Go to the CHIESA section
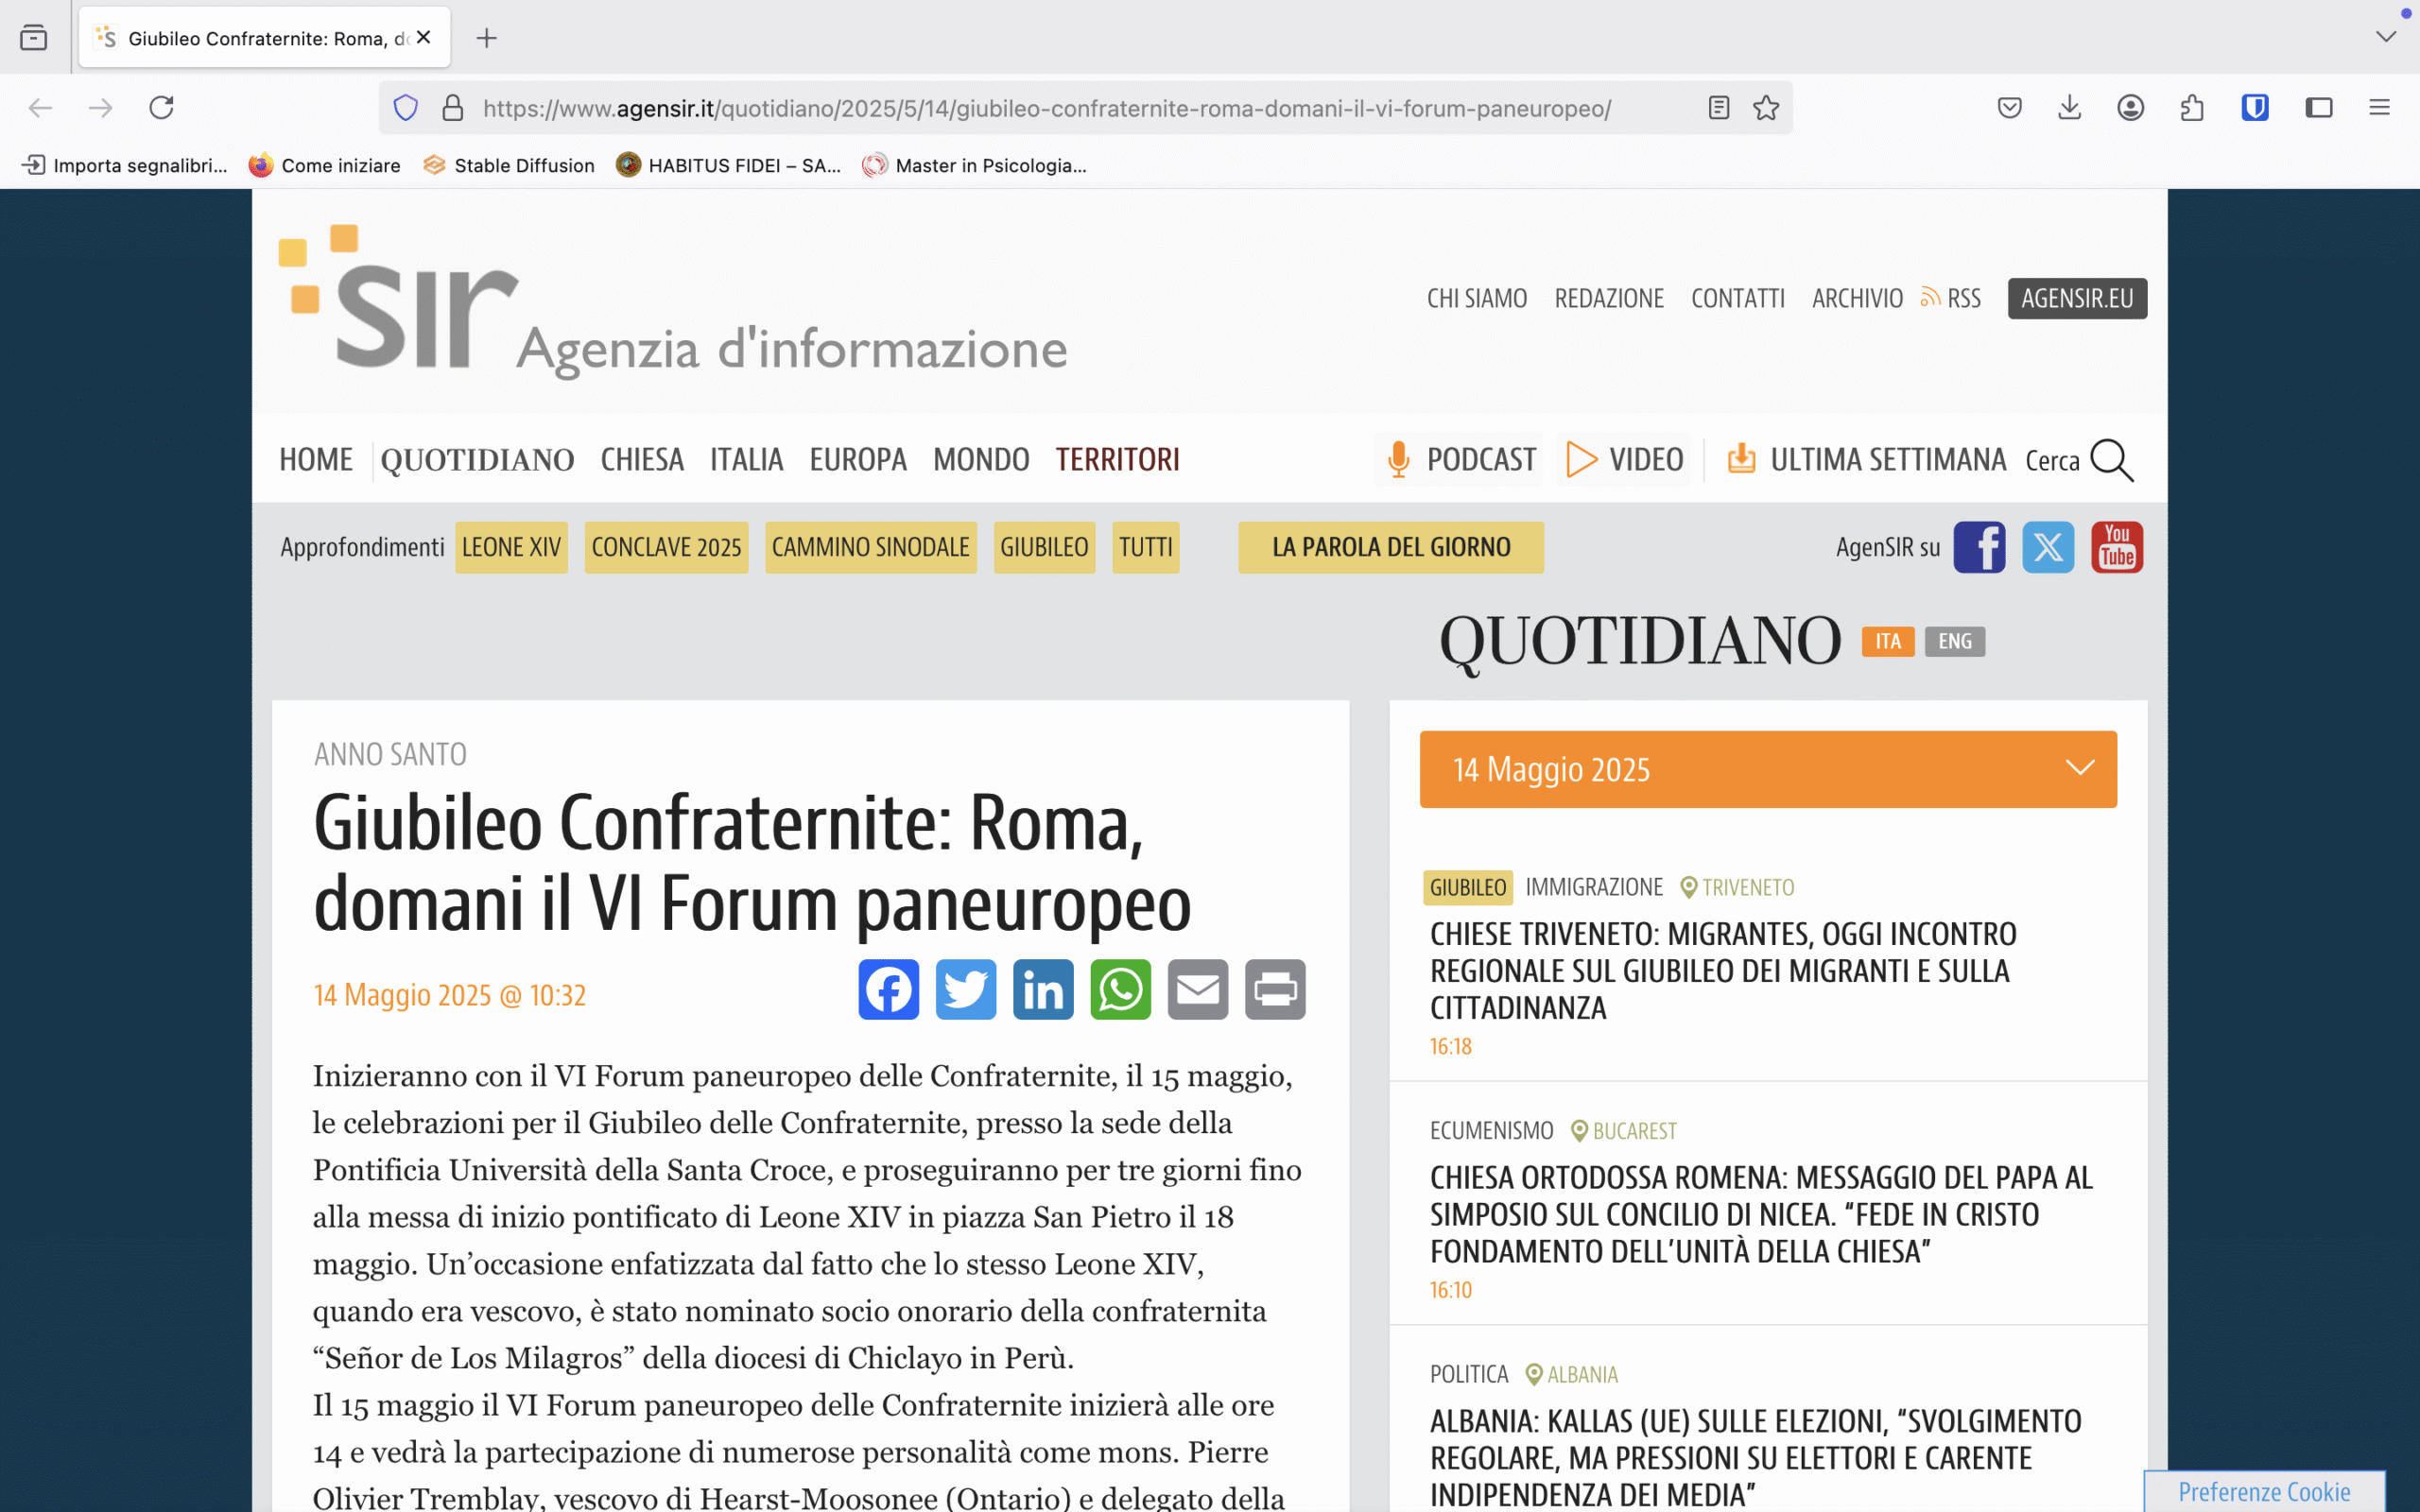2420x1512 pixels. pos(641,459)
